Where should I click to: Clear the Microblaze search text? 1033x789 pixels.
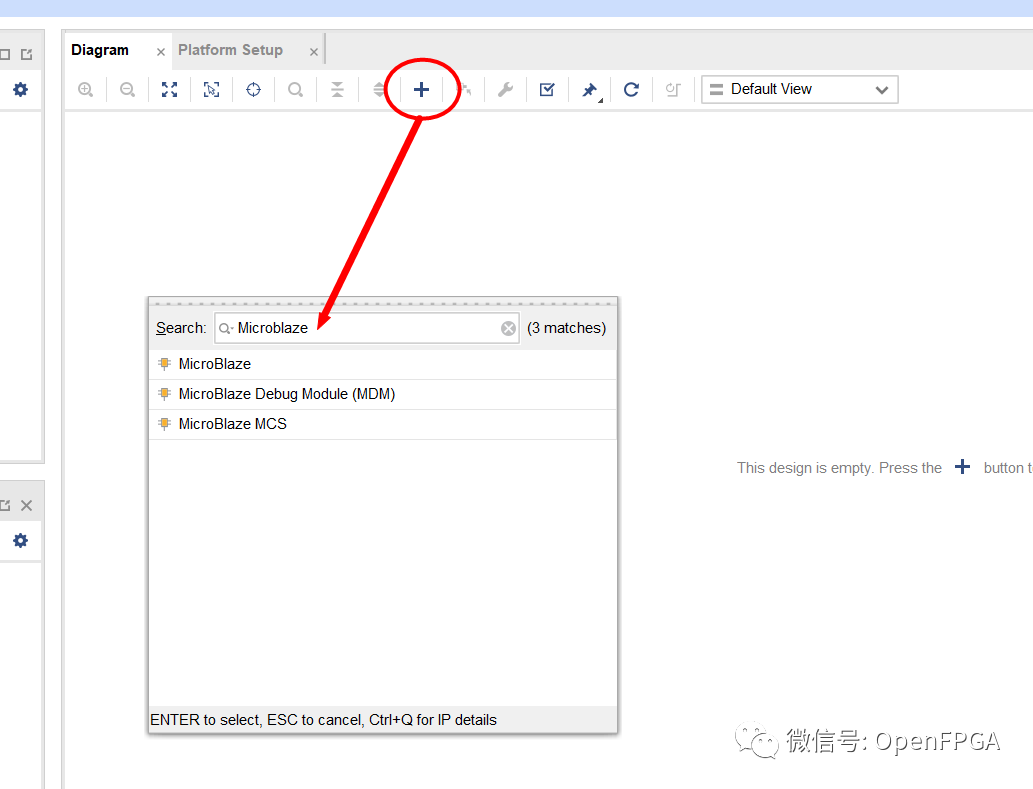point(509,328)
